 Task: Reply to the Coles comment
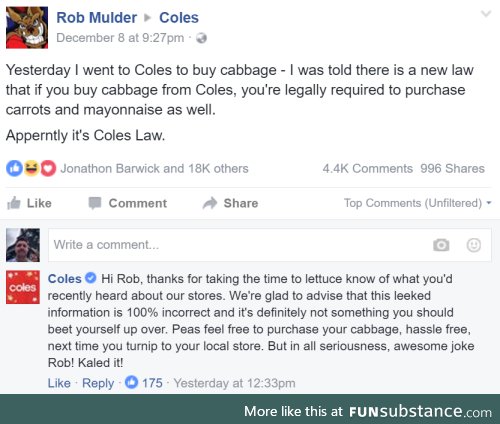click(x=98, y=383)
